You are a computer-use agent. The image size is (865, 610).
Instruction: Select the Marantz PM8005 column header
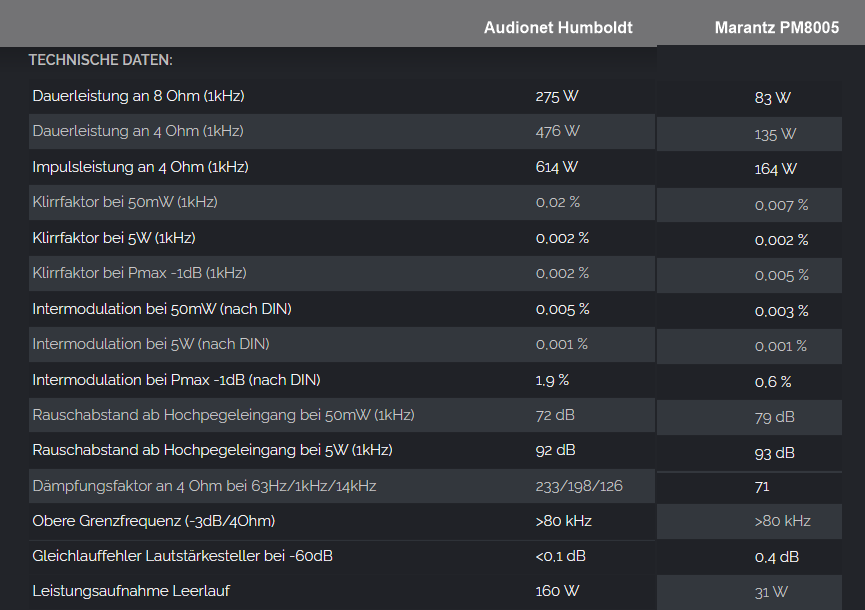pos(777,28)
